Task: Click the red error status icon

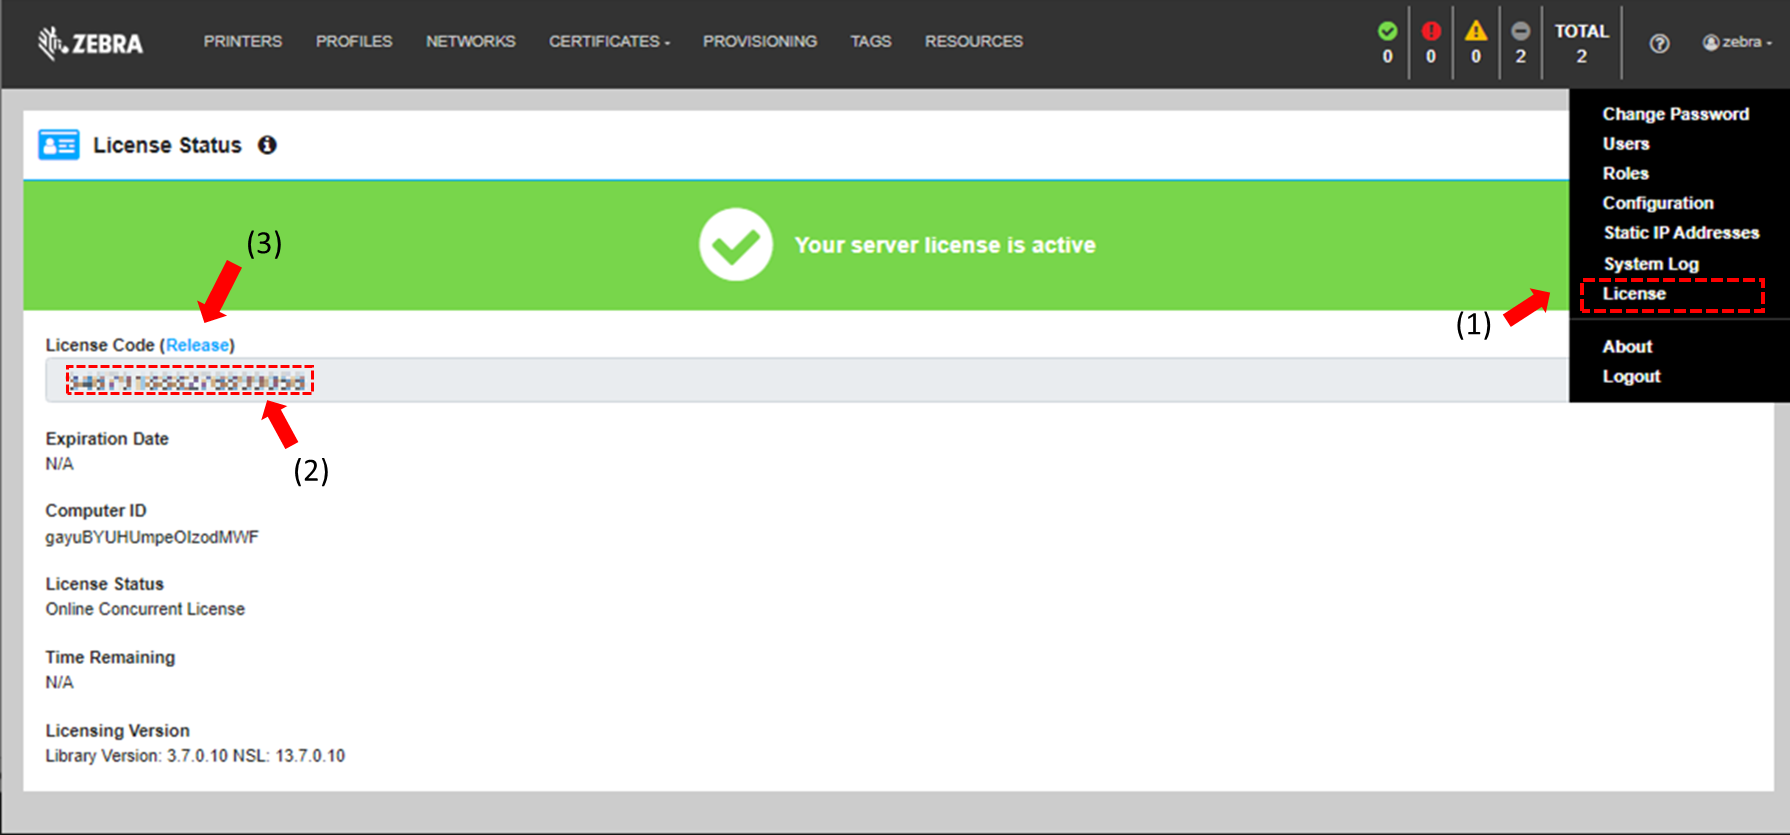Action: click(1431, 31)
